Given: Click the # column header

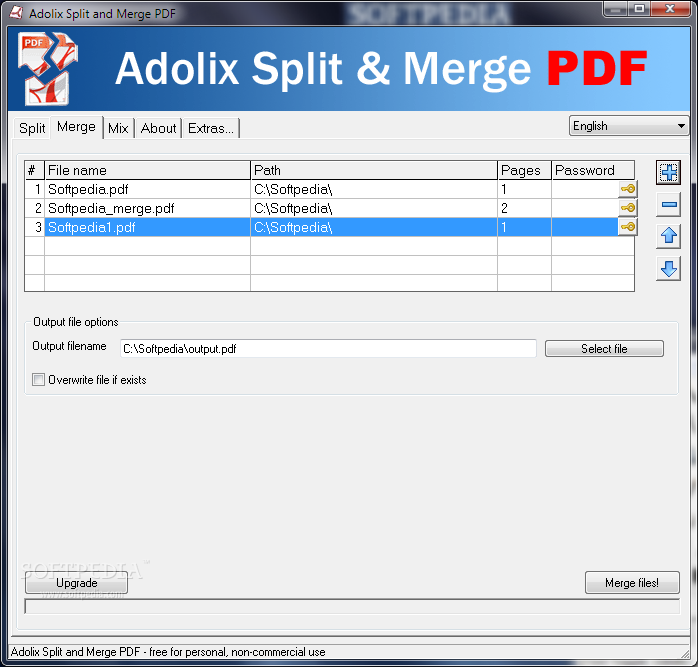Looking at the screenshot, I should pos(34,170).
